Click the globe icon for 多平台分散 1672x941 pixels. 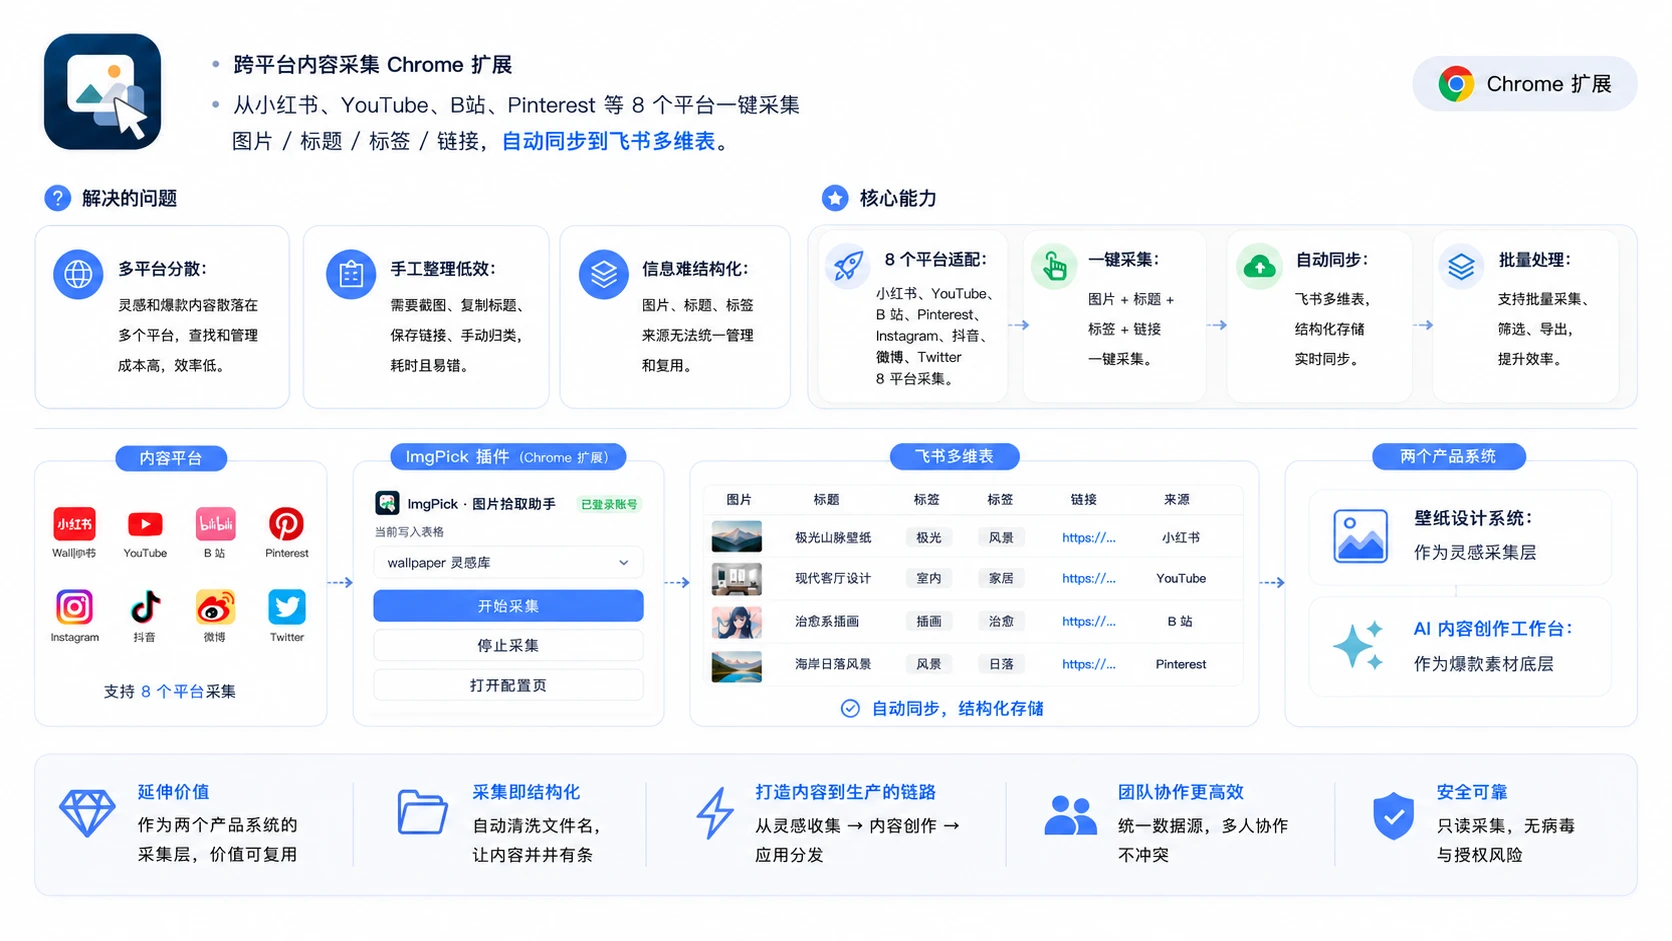pyautogui.click(x=78, y=273)
